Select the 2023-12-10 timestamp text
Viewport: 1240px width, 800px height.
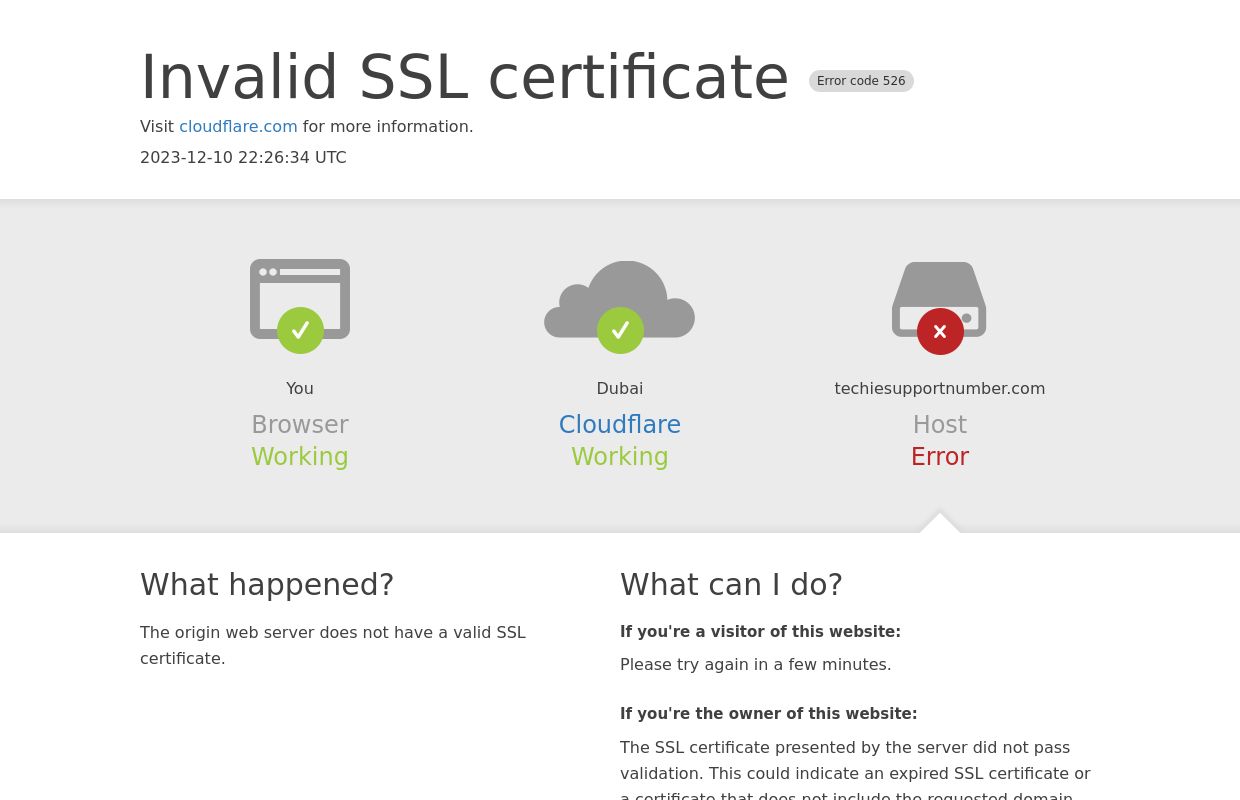point(243,157)
